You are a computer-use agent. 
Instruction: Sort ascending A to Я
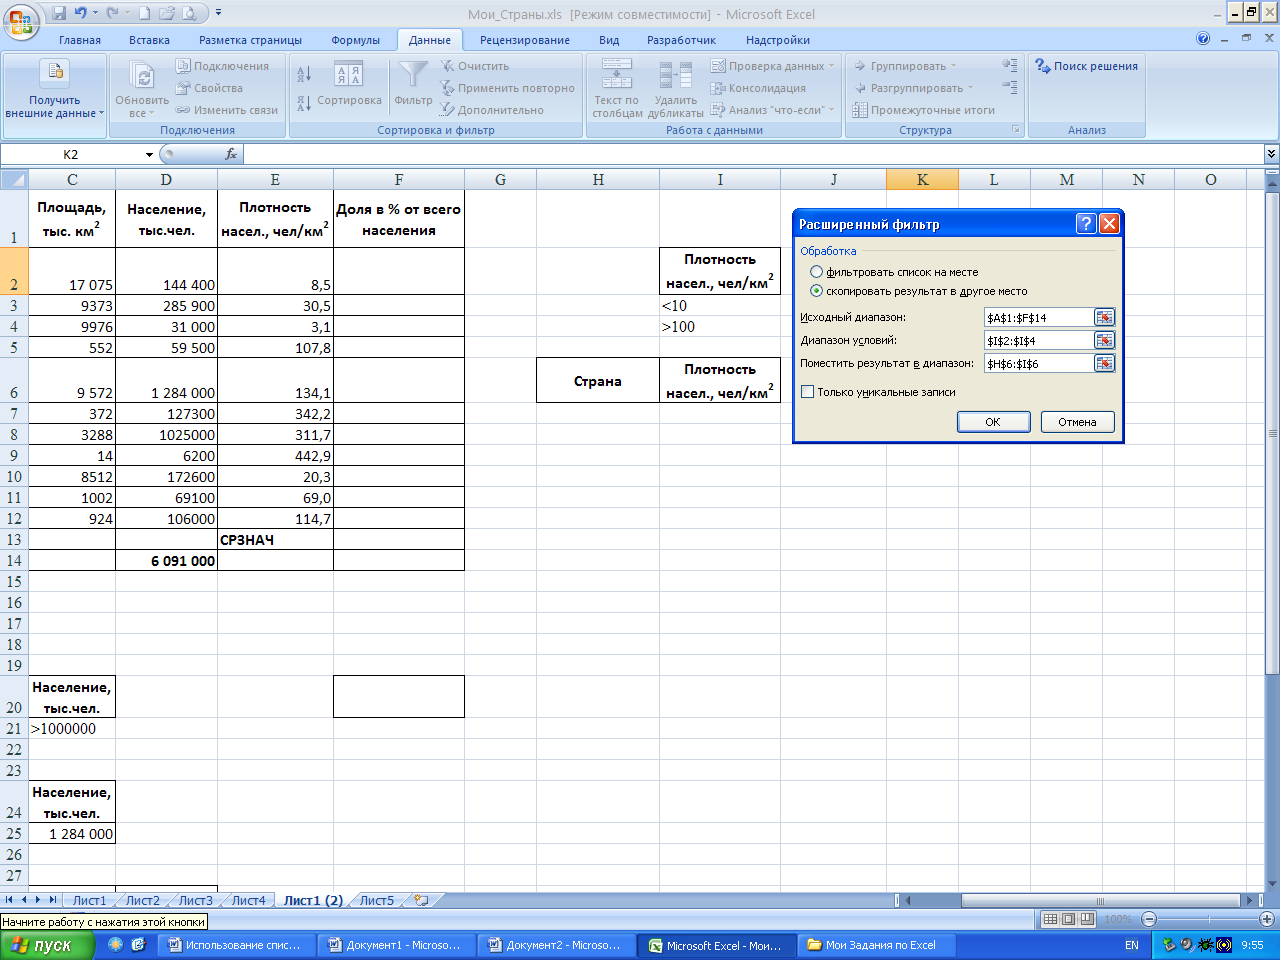click(304, 74)
